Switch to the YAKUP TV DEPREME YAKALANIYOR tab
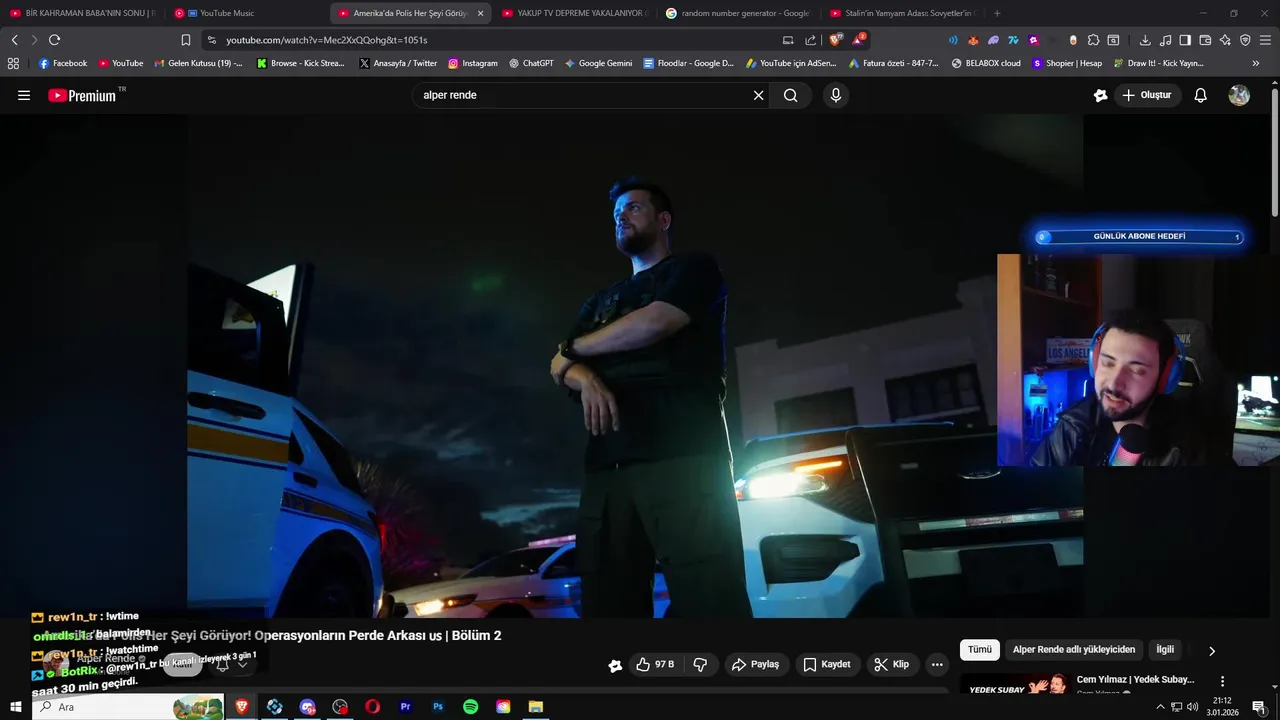The width and height of the screenshot is (1280, 720). tap(574, 13)
